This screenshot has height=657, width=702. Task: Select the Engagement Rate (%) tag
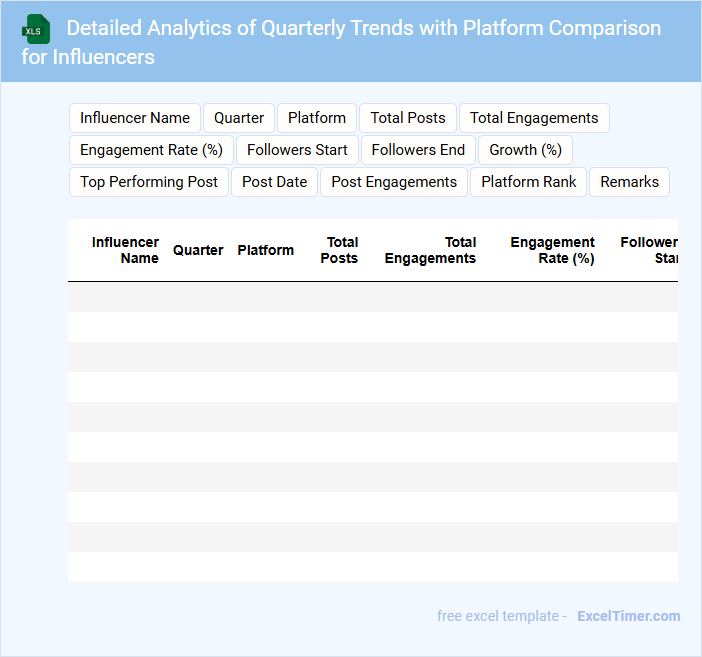pos(151,150)
